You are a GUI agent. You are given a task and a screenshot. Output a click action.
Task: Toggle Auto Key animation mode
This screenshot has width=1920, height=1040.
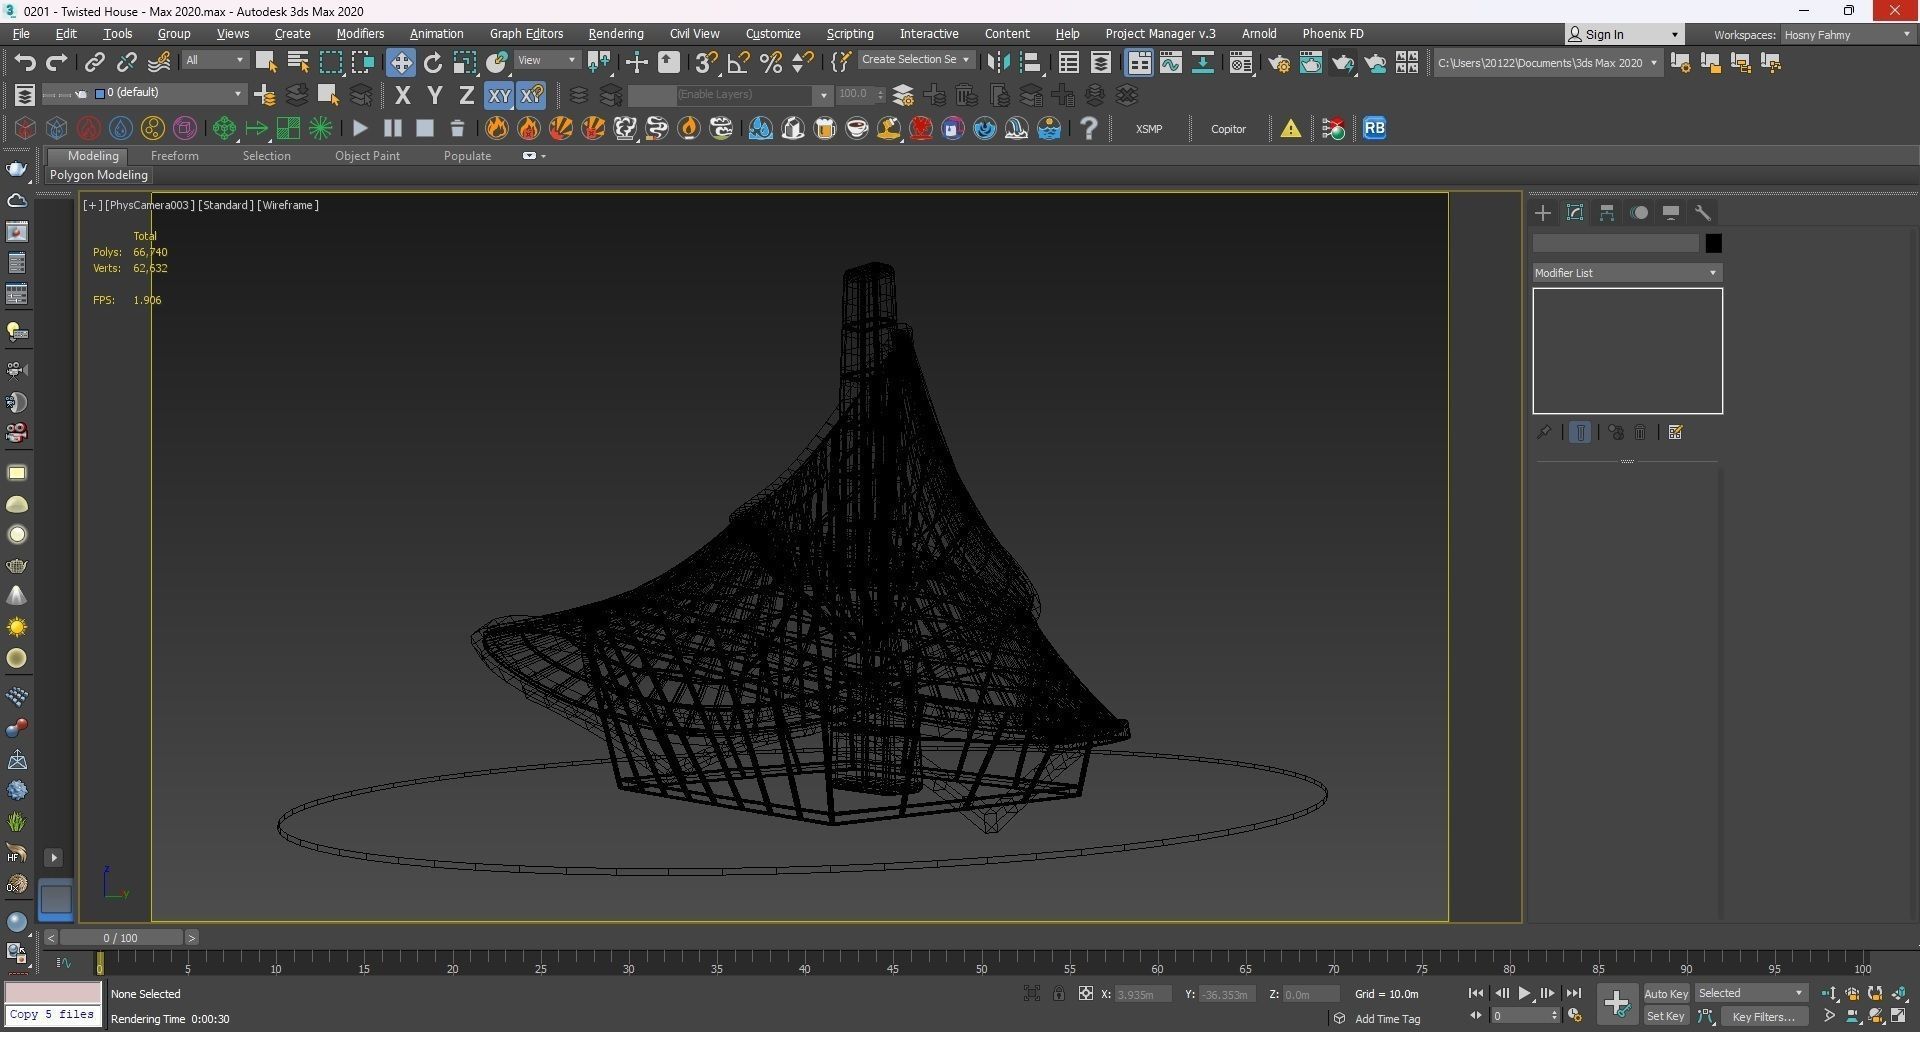tap(1666, 993)
